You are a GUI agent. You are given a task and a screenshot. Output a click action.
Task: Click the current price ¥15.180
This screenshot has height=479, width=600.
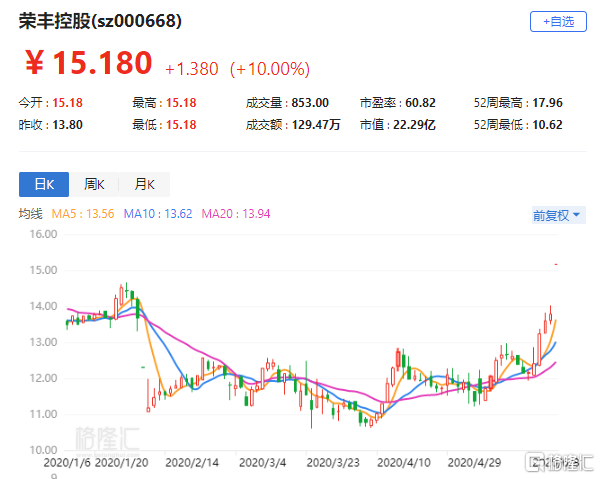(x=89, y=63)
